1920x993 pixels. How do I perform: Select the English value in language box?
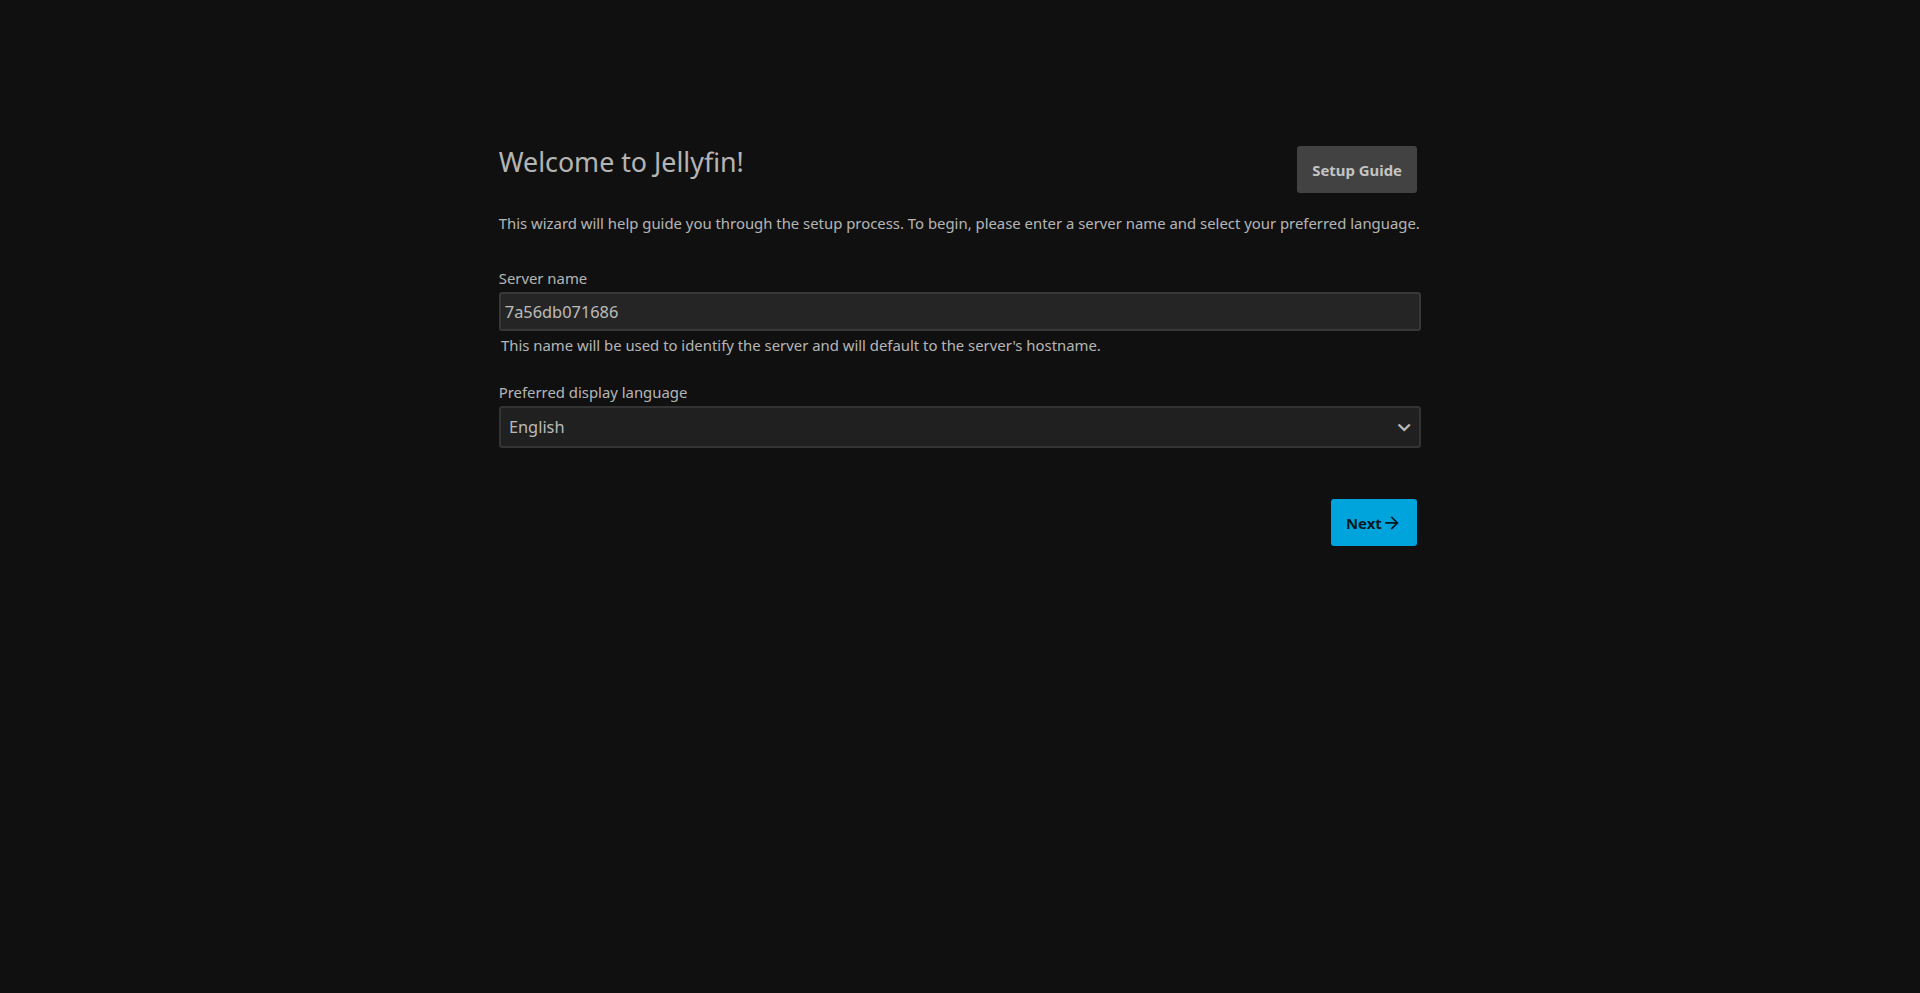[537, 428]
